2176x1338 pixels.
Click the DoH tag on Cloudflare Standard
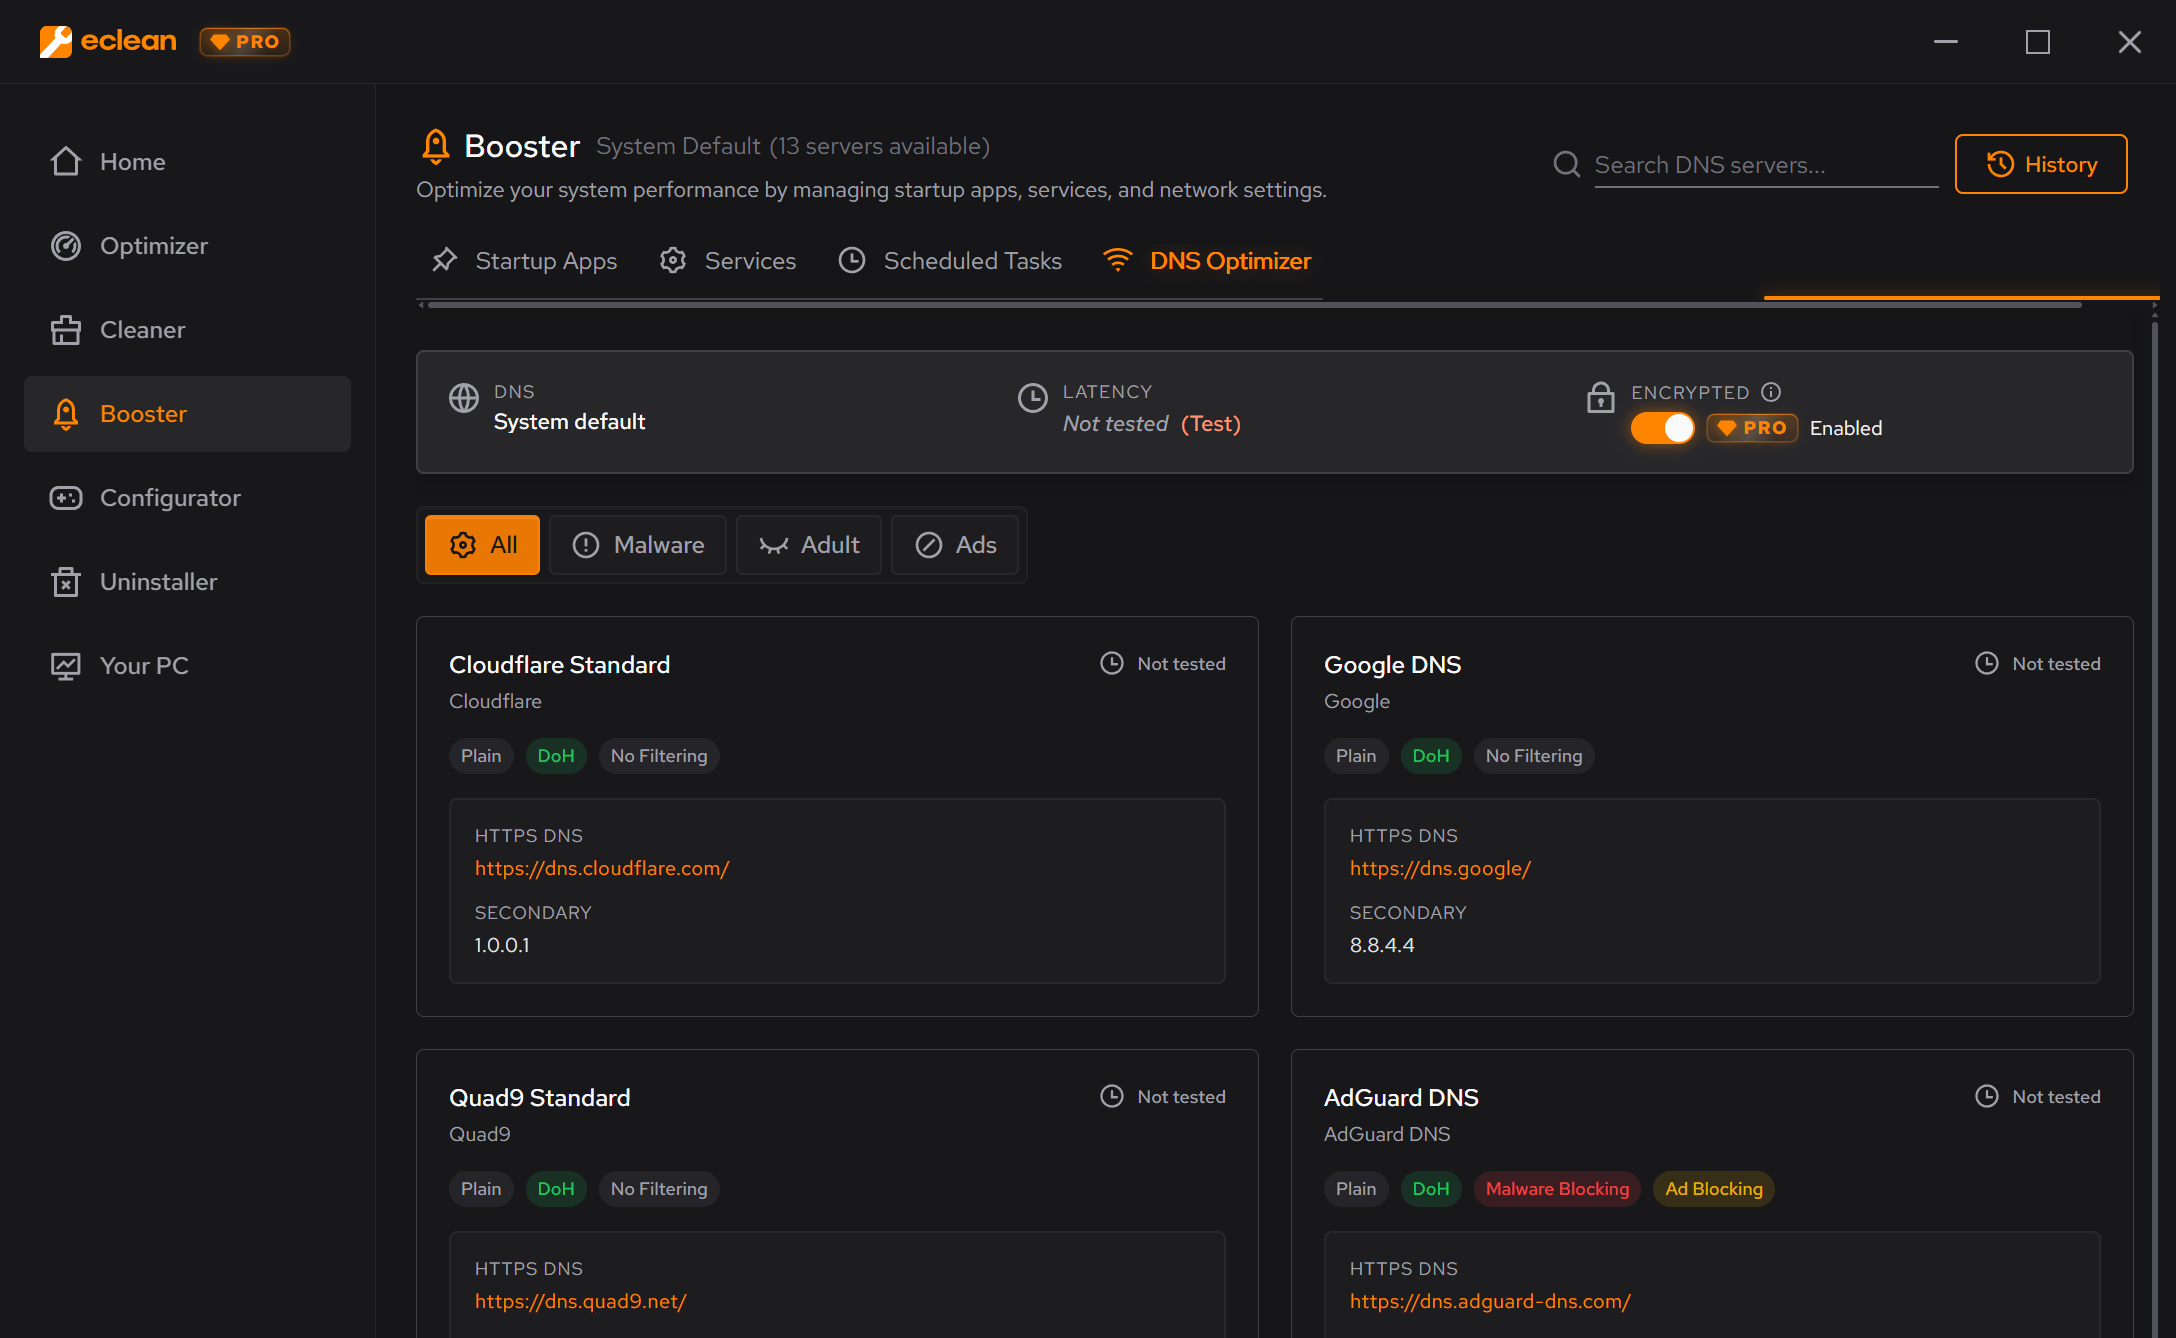pyautogui.click(x=556, y=756)
